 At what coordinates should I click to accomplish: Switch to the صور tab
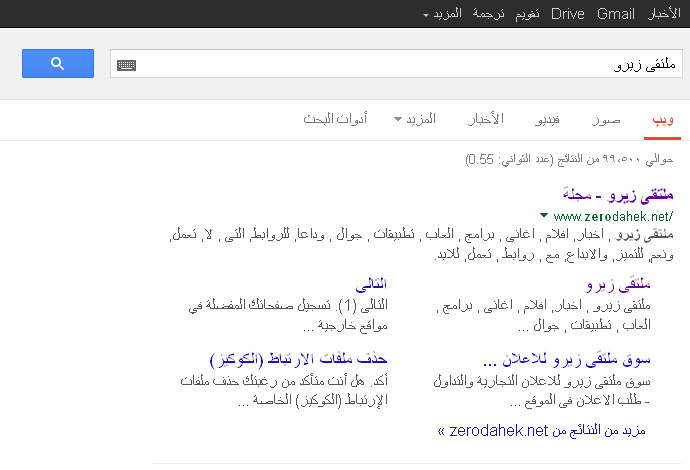click(606, 120)
